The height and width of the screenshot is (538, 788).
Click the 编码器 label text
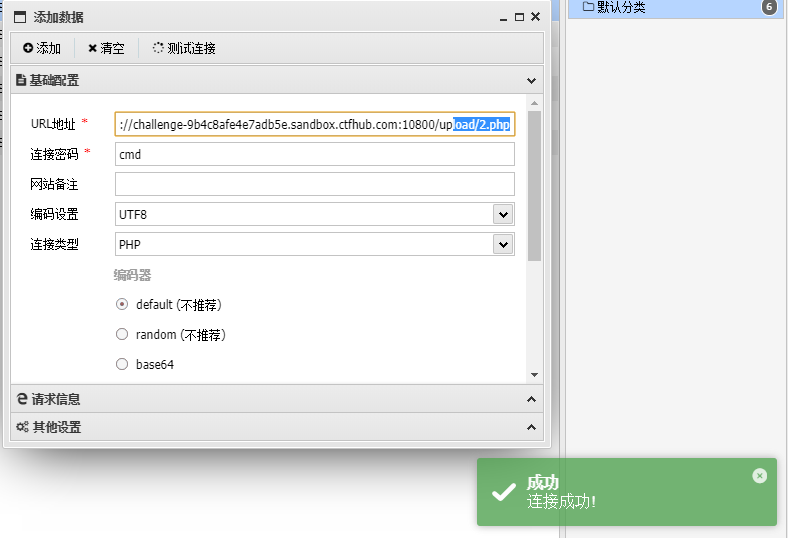[132, 275]
